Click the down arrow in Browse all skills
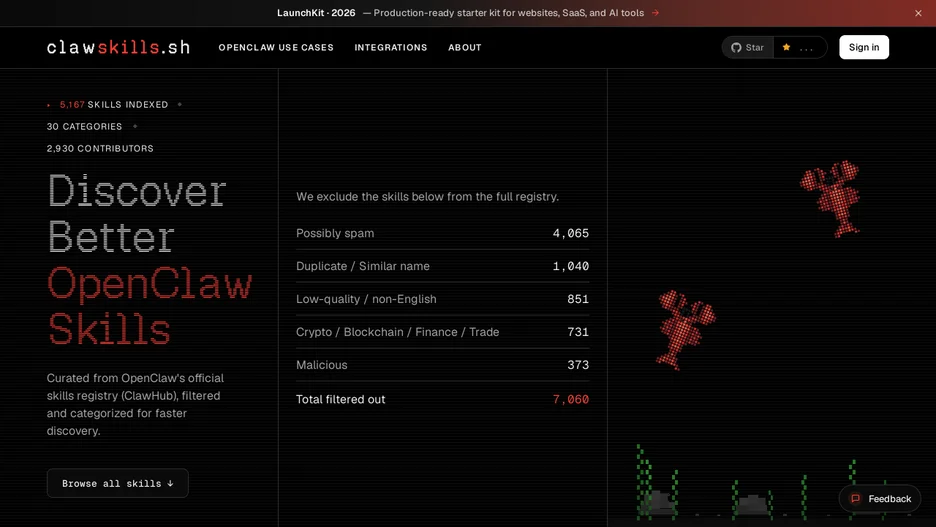This screenshot has height=527, width=936. click(170, 483)
